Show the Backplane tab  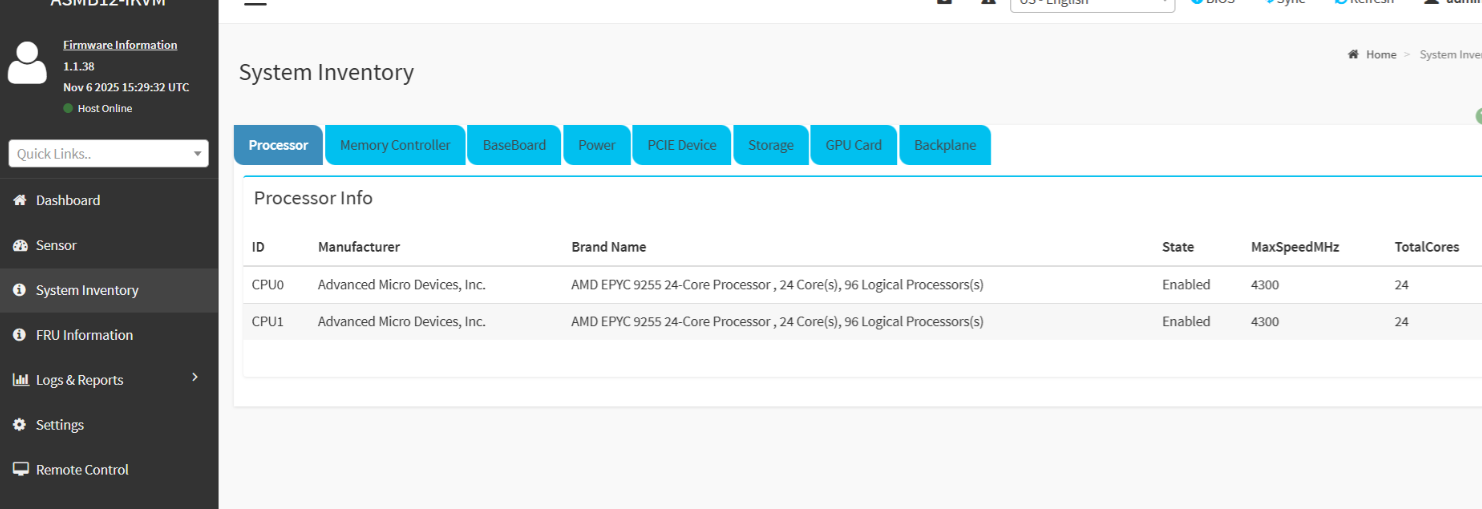coord(944,145)
